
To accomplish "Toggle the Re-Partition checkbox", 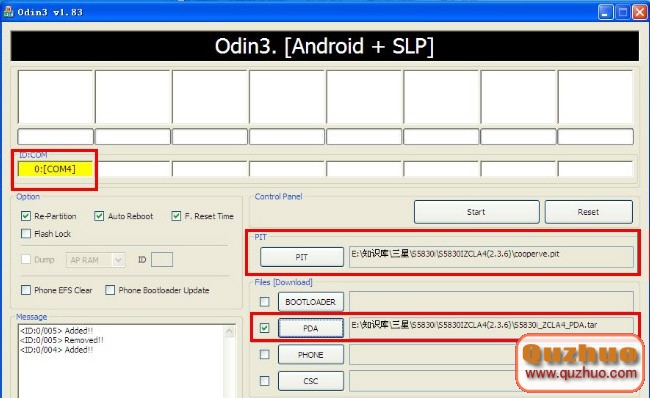I will (x=26, y=216).
